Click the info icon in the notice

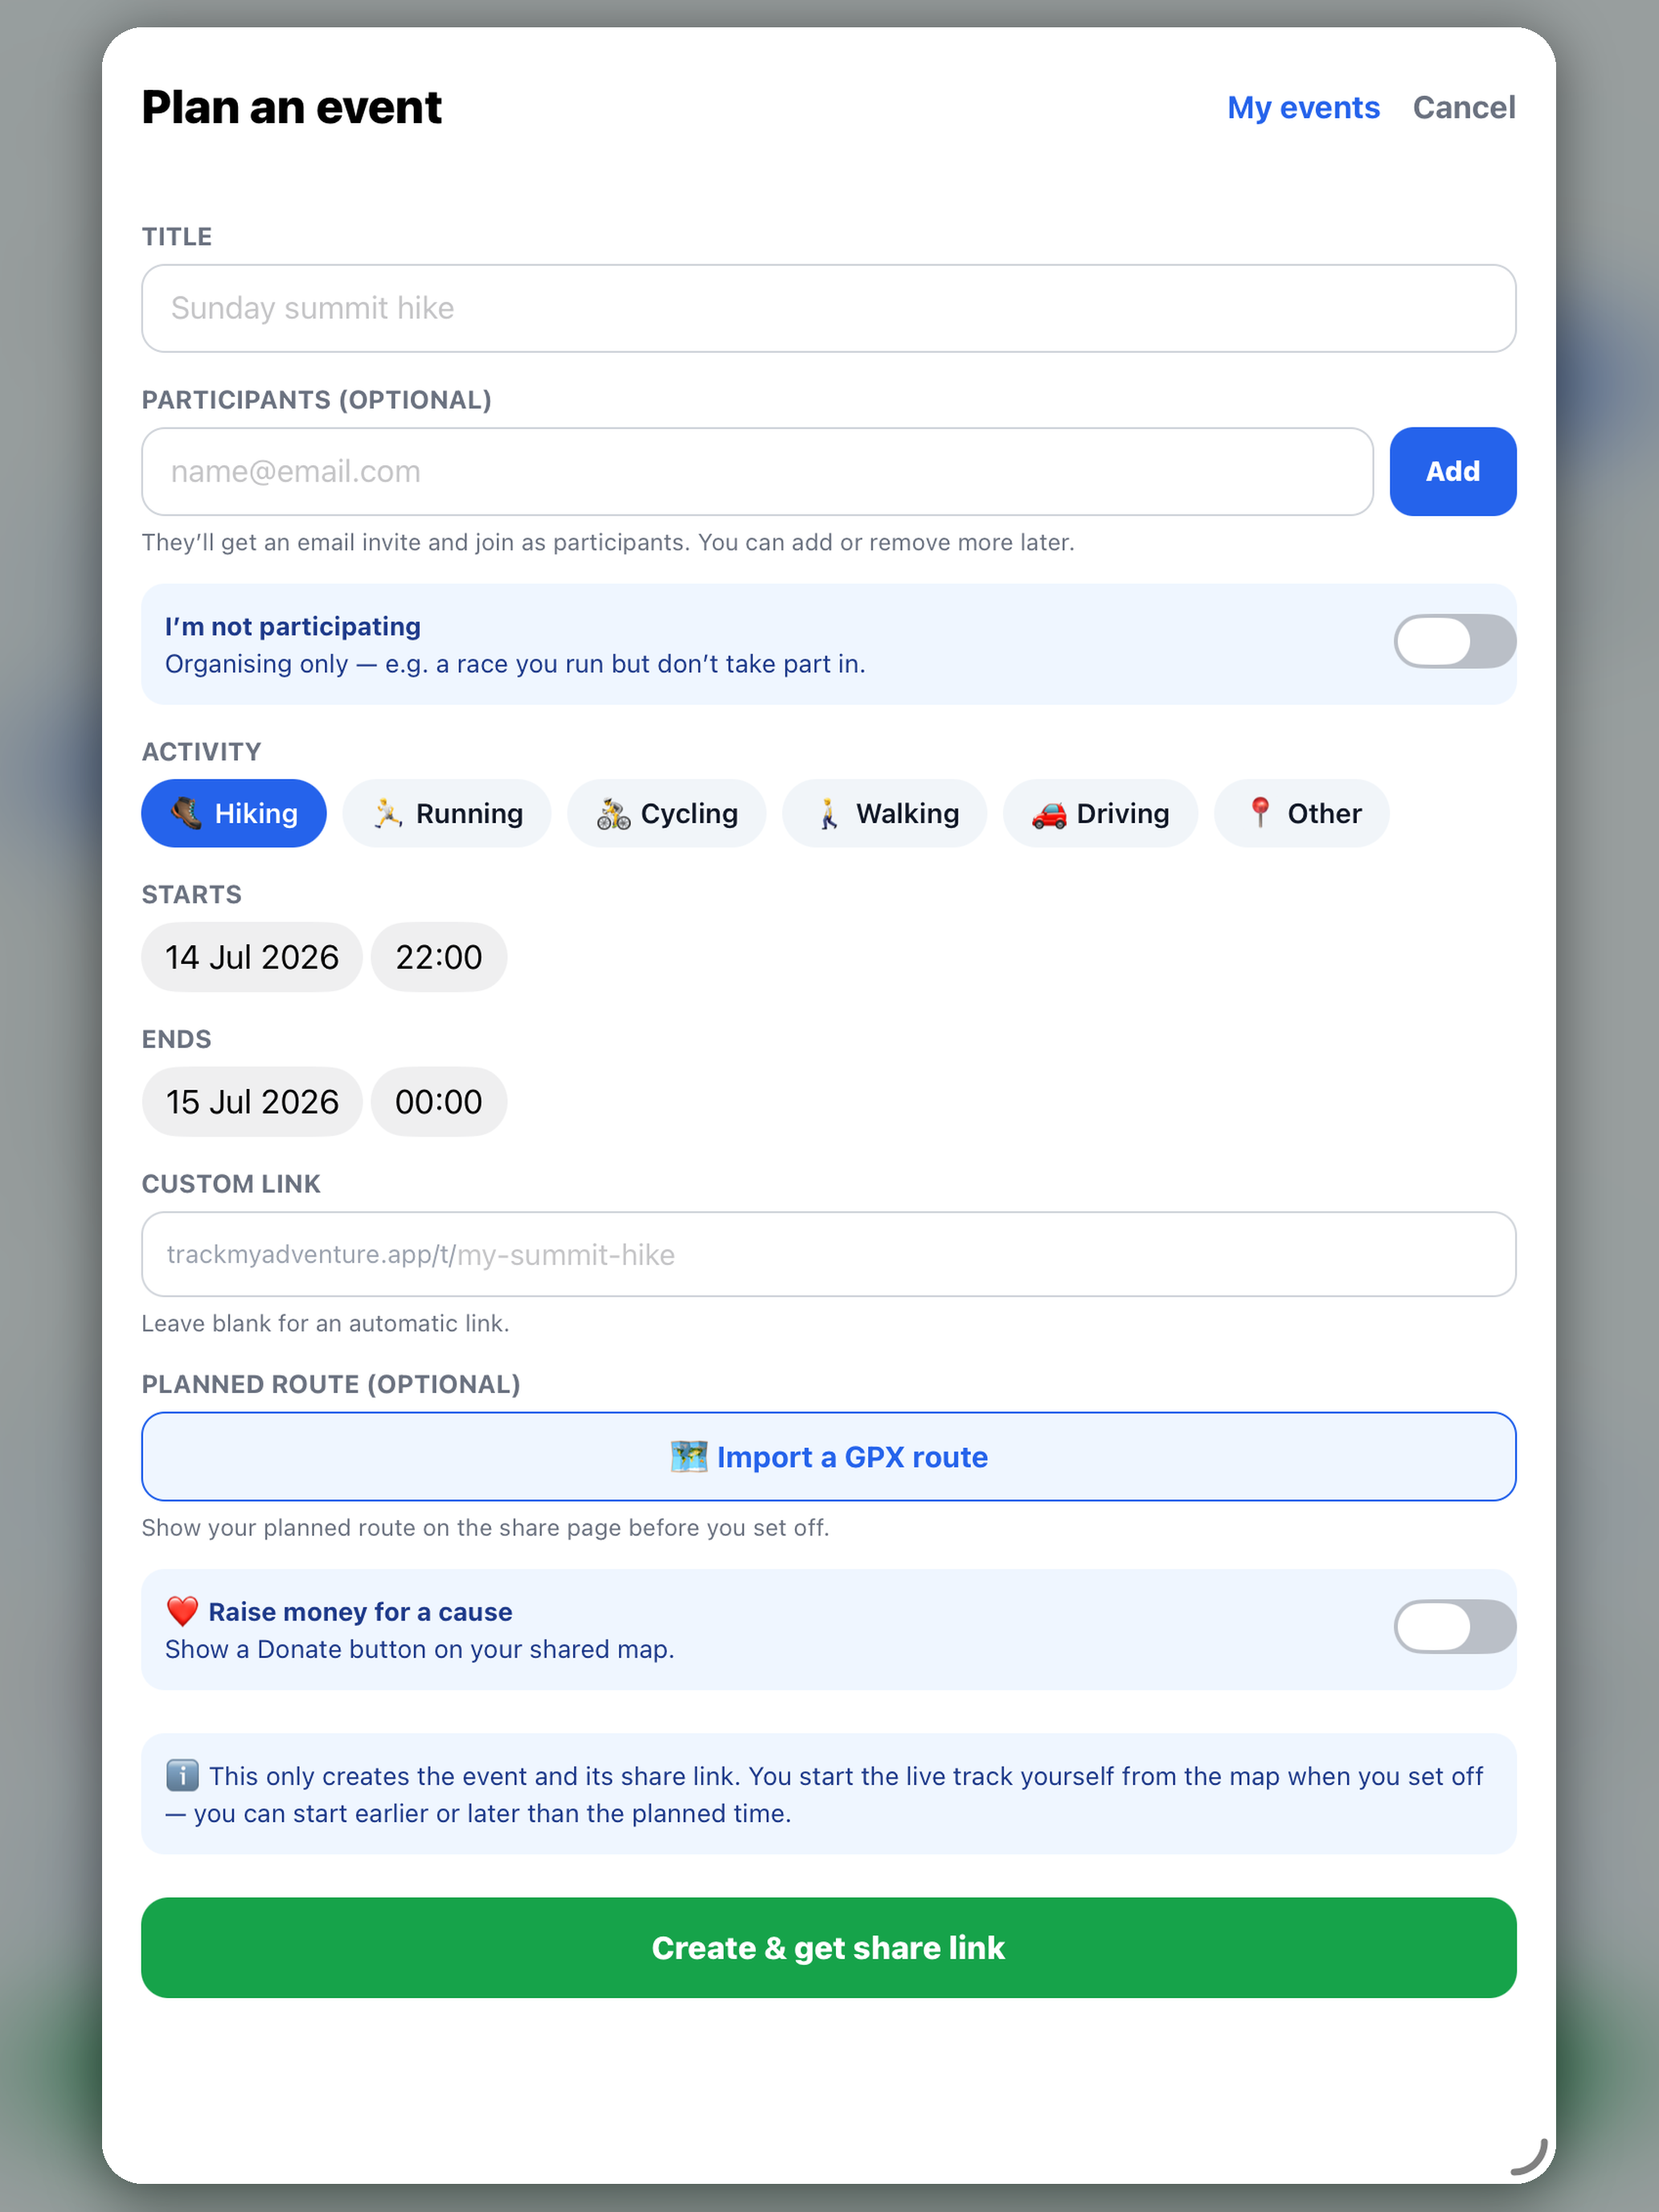182,1775
